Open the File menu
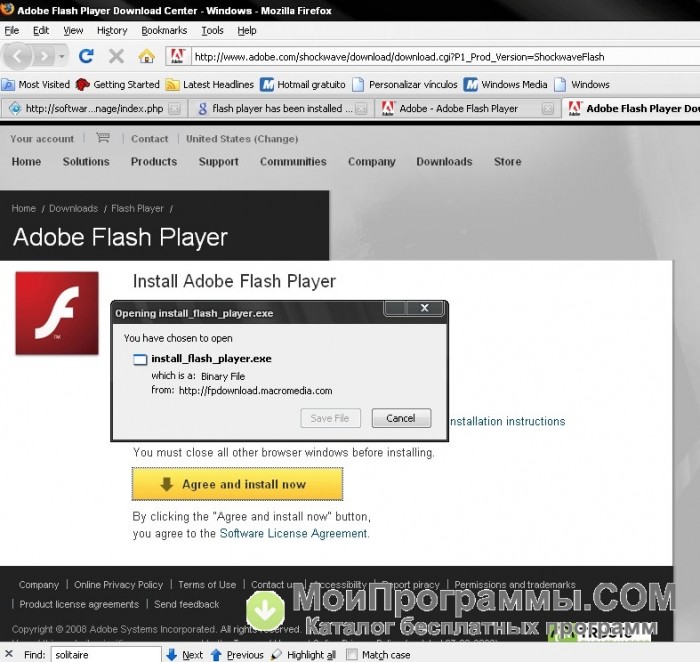Image resolution: width=700 pixels, height=662 pixels. pyautogui.click(x=12, y=30)
